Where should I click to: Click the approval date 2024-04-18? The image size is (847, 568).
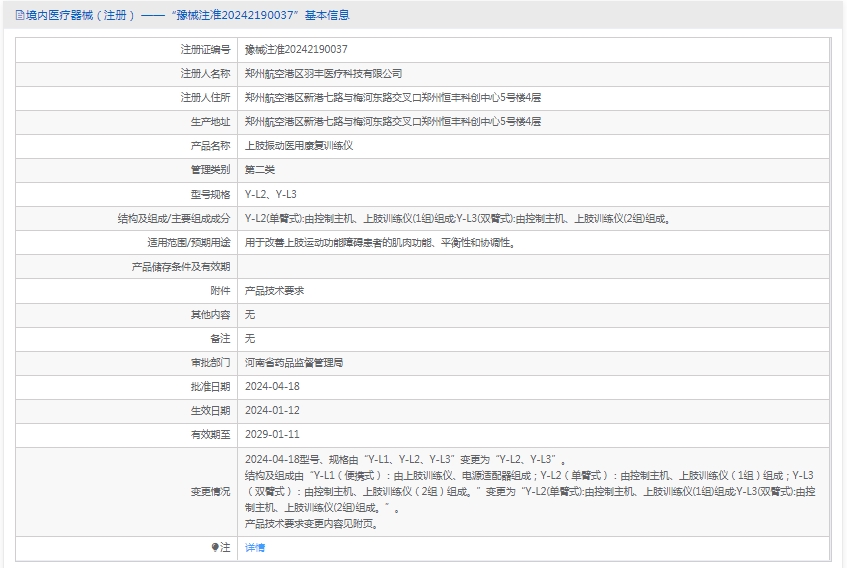pyautogui.click(x=272, y=387)
